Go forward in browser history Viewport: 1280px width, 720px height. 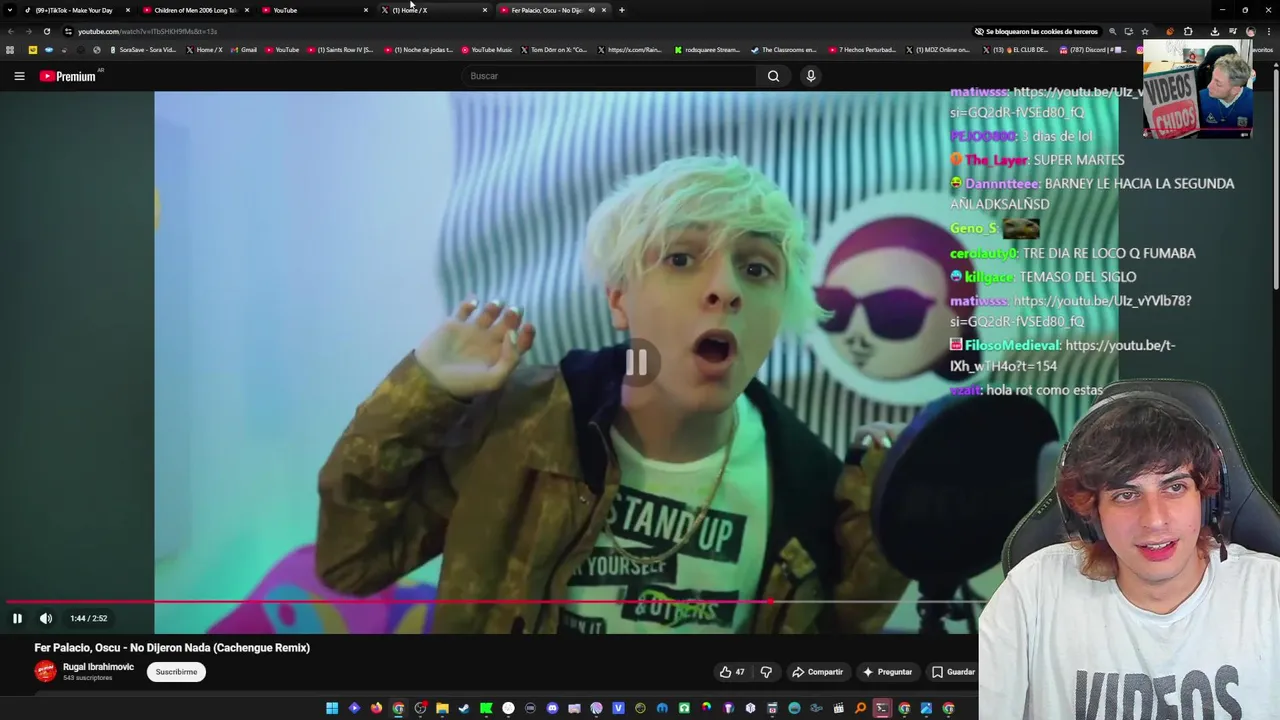[x=28, y=31]
